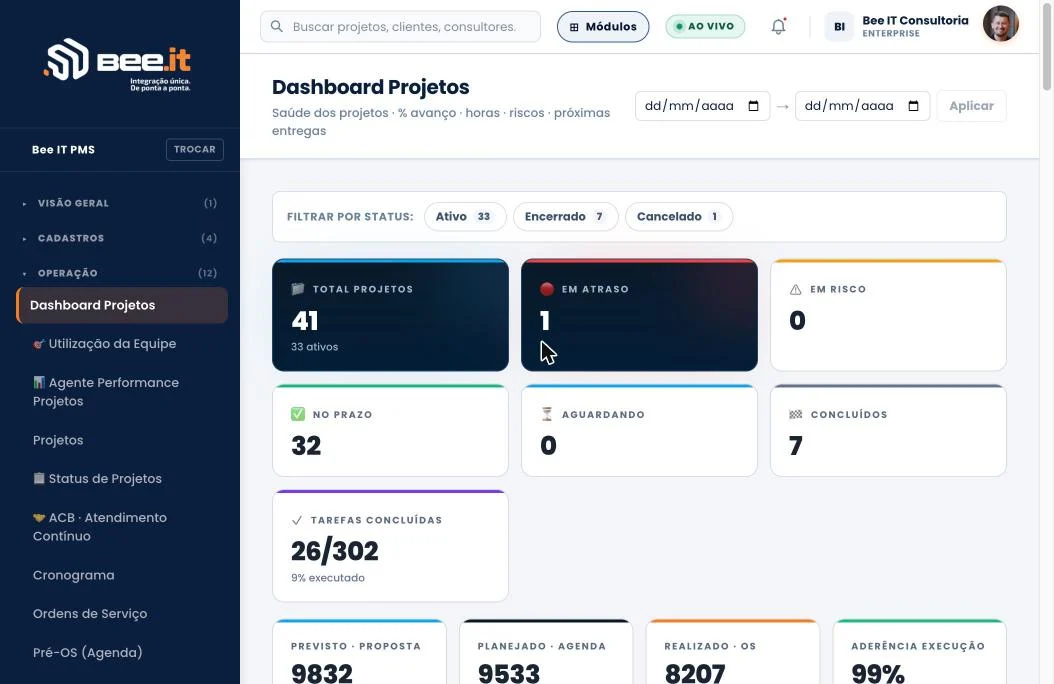Viewport: 1054px width, 684px height.
Task: Click the checkmark icon on Tarefas Concluídas card
Action: (297, 520)
